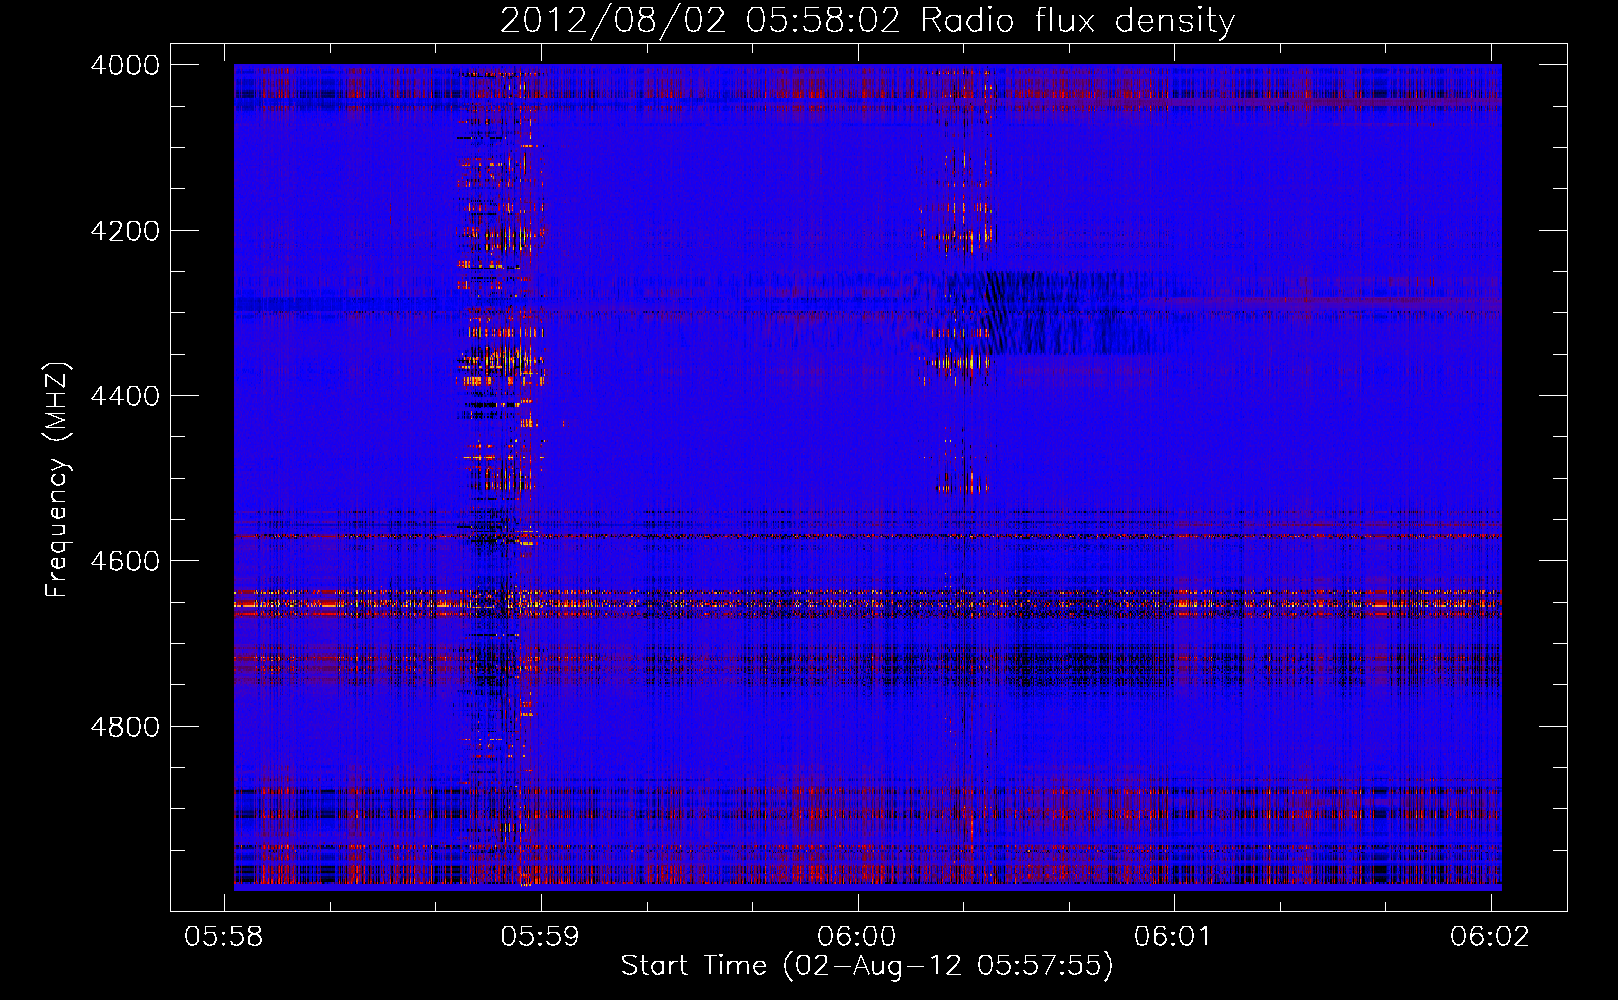
Task: Click the '06:00' time axis label
Action: [857, 936]
